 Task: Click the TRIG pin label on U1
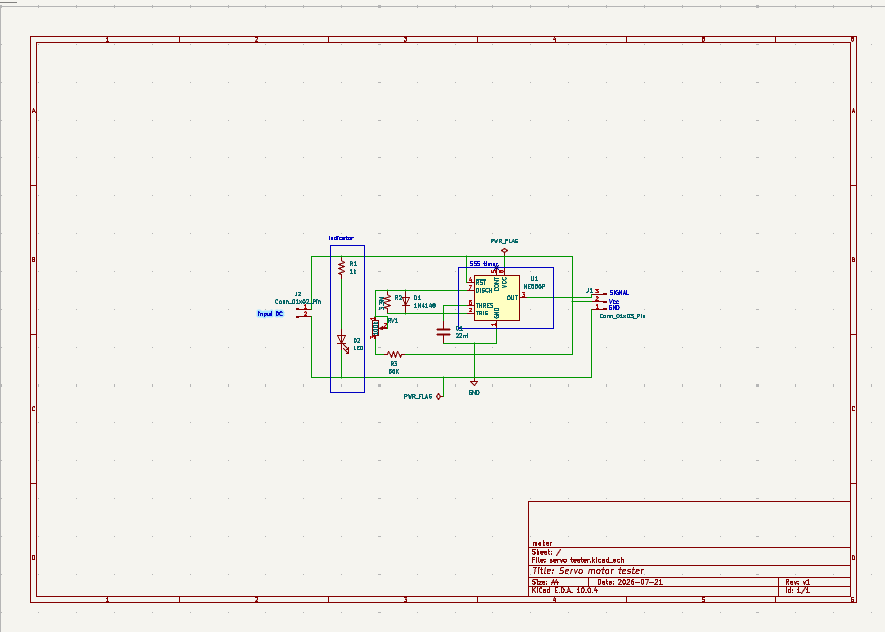pos(482,313)
